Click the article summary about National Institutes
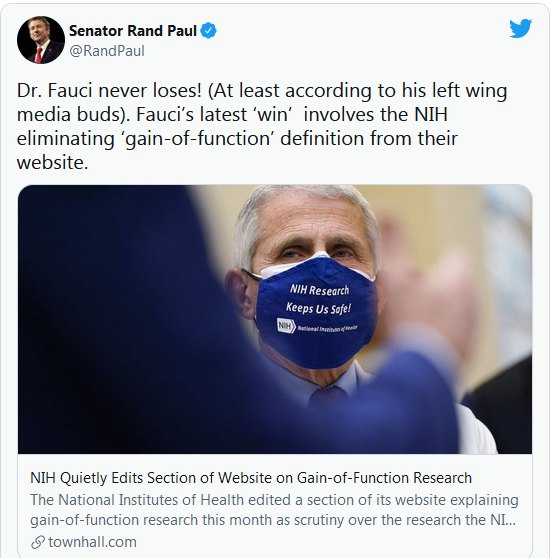The image size is (556, 558). pyautogui.click(x=274, y=510)
